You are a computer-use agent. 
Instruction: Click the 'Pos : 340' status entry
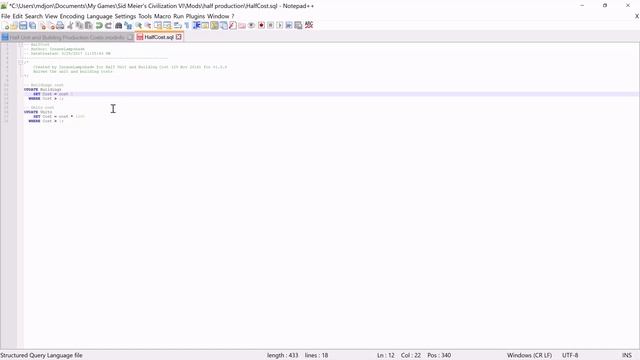tap(439, 356)
